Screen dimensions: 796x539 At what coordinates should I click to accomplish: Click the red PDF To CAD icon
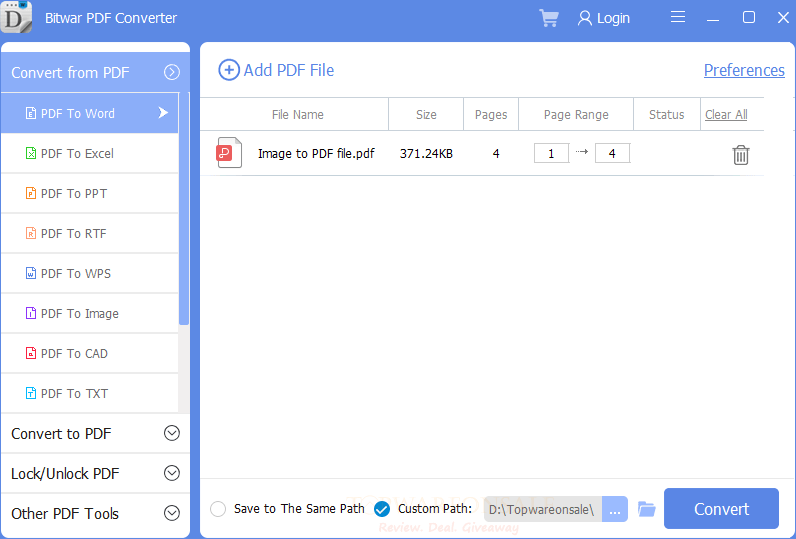[x=31, y=353]
